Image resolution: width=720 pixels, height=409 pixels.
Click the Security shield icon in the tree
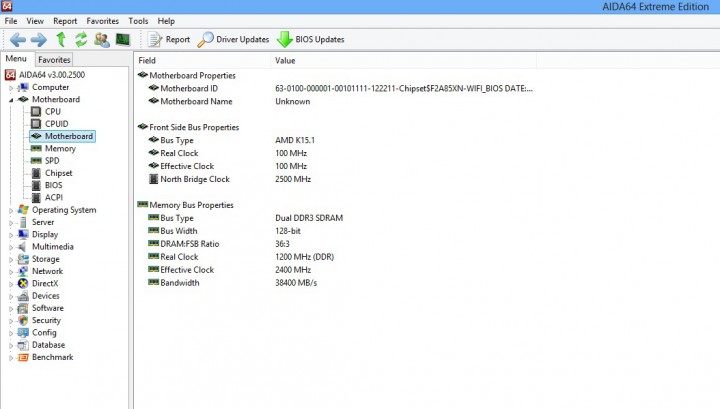click(x=23, y=320)
